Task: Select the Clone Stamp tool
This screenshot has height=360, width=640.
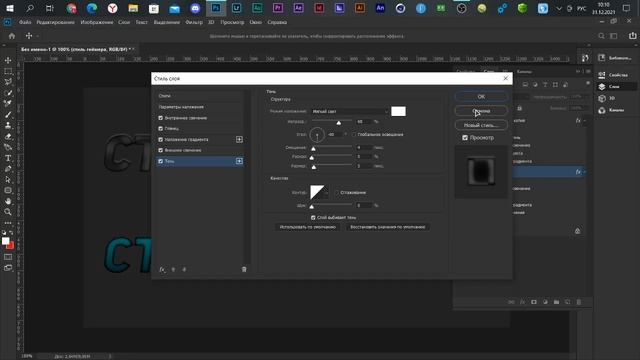Action: (8, 125)
